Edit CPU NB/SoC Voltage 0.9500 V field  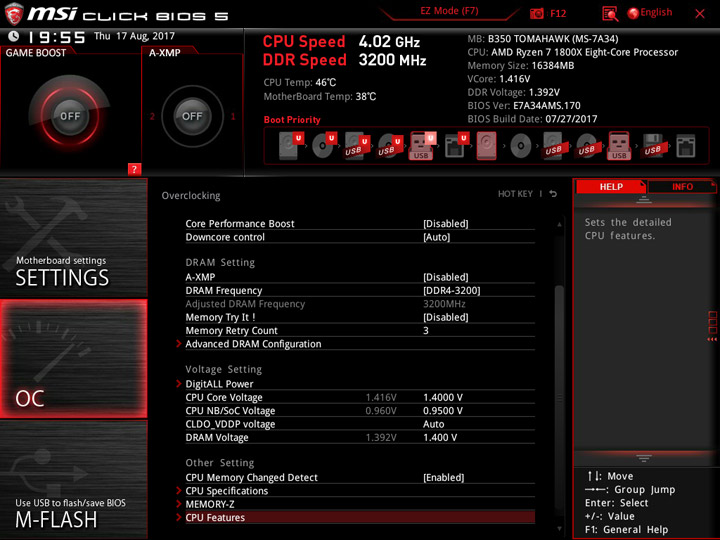(443, 411)
